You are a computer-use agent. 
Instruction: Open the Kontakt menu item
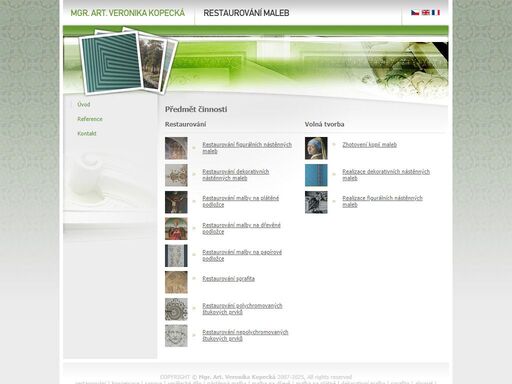click(x=87, y=133)
